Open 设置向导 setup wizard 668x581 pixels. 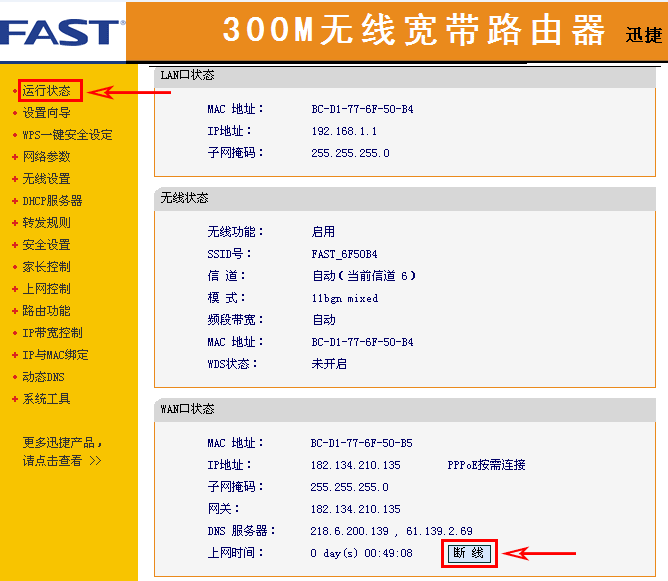(47, 113)
